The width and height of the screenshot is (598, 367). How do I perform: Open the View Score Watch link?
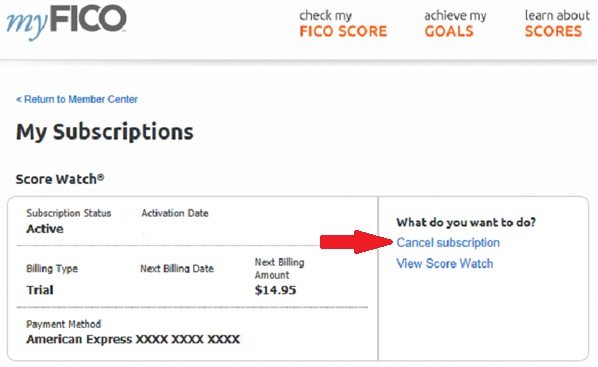pos(445,264)
